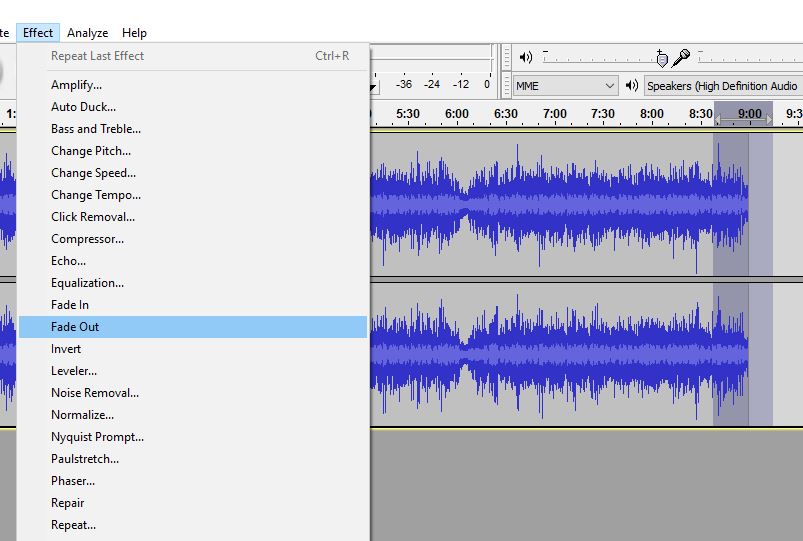Select Equalization... in the menu
The image size is (803, 541).
point(87,283)
